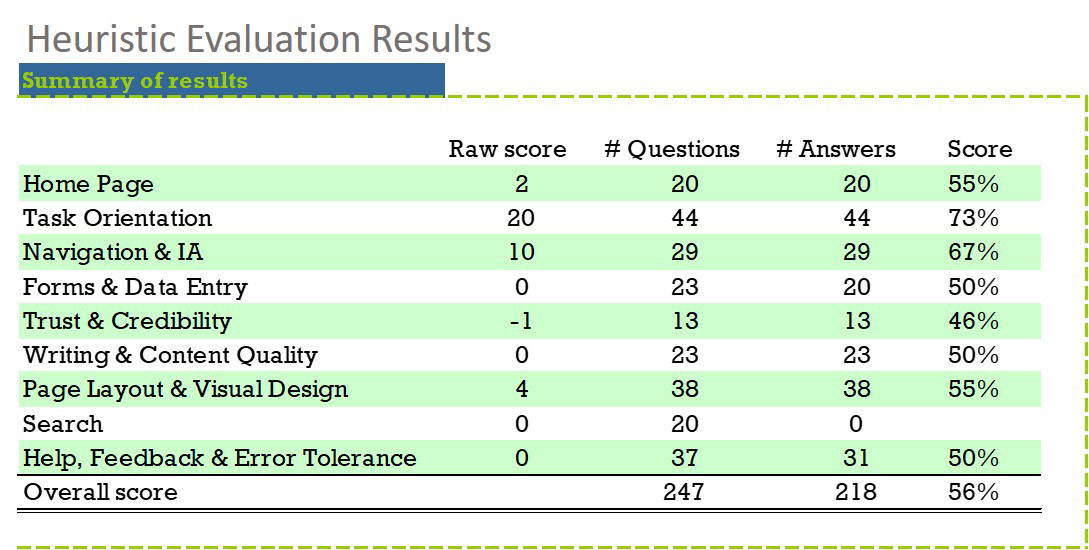Select Task Orientation score '73%'

tap(973, 218)
